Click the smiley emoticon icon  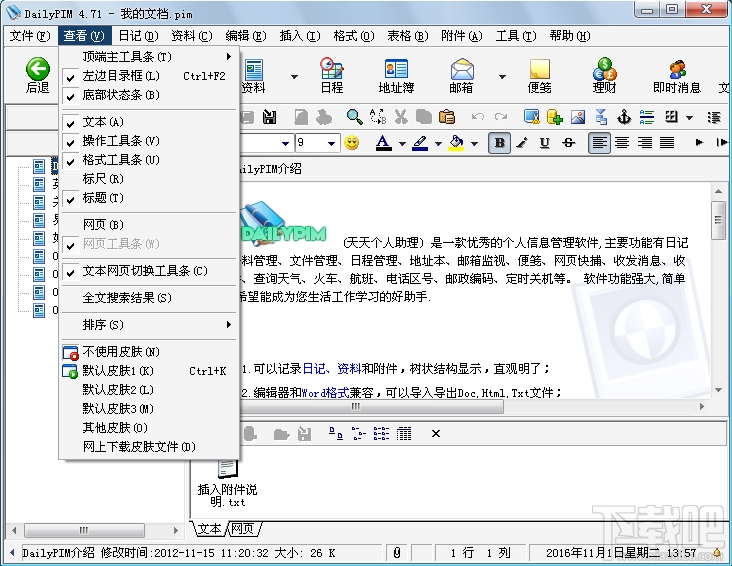[352, 143]
